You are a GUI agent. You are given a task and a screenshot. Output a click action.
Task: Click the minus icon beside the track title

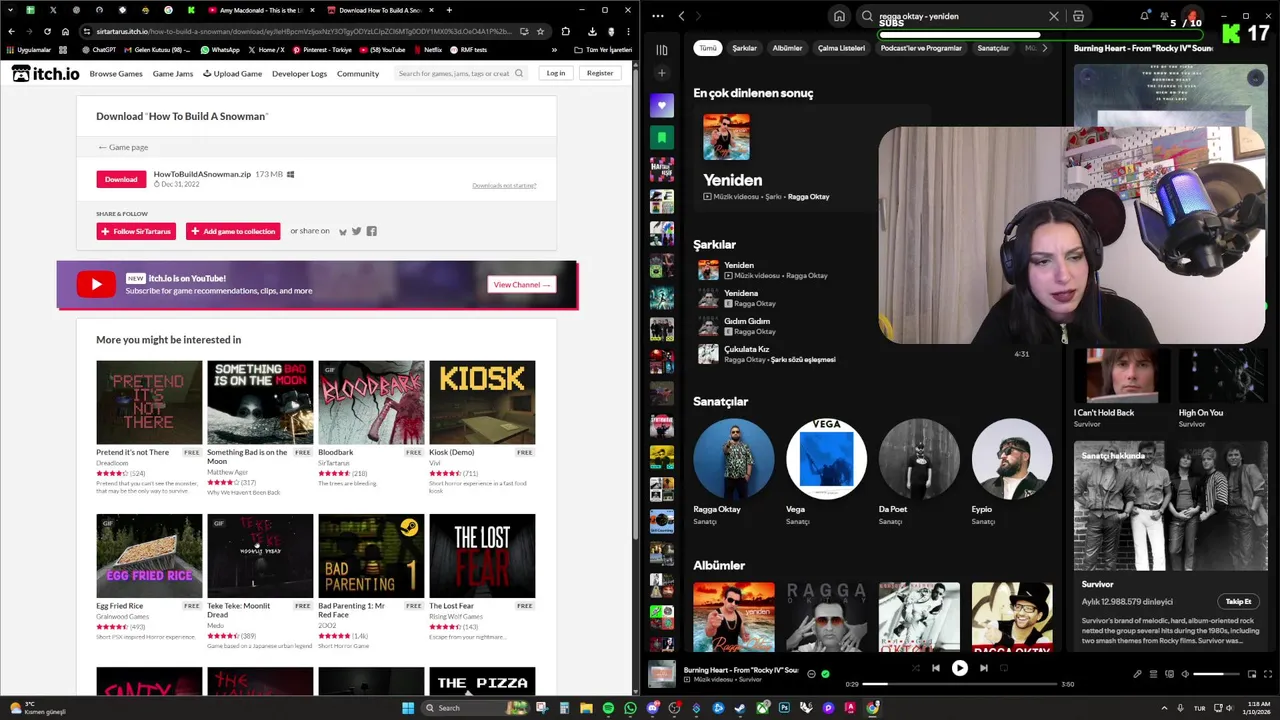pos(811,674)
